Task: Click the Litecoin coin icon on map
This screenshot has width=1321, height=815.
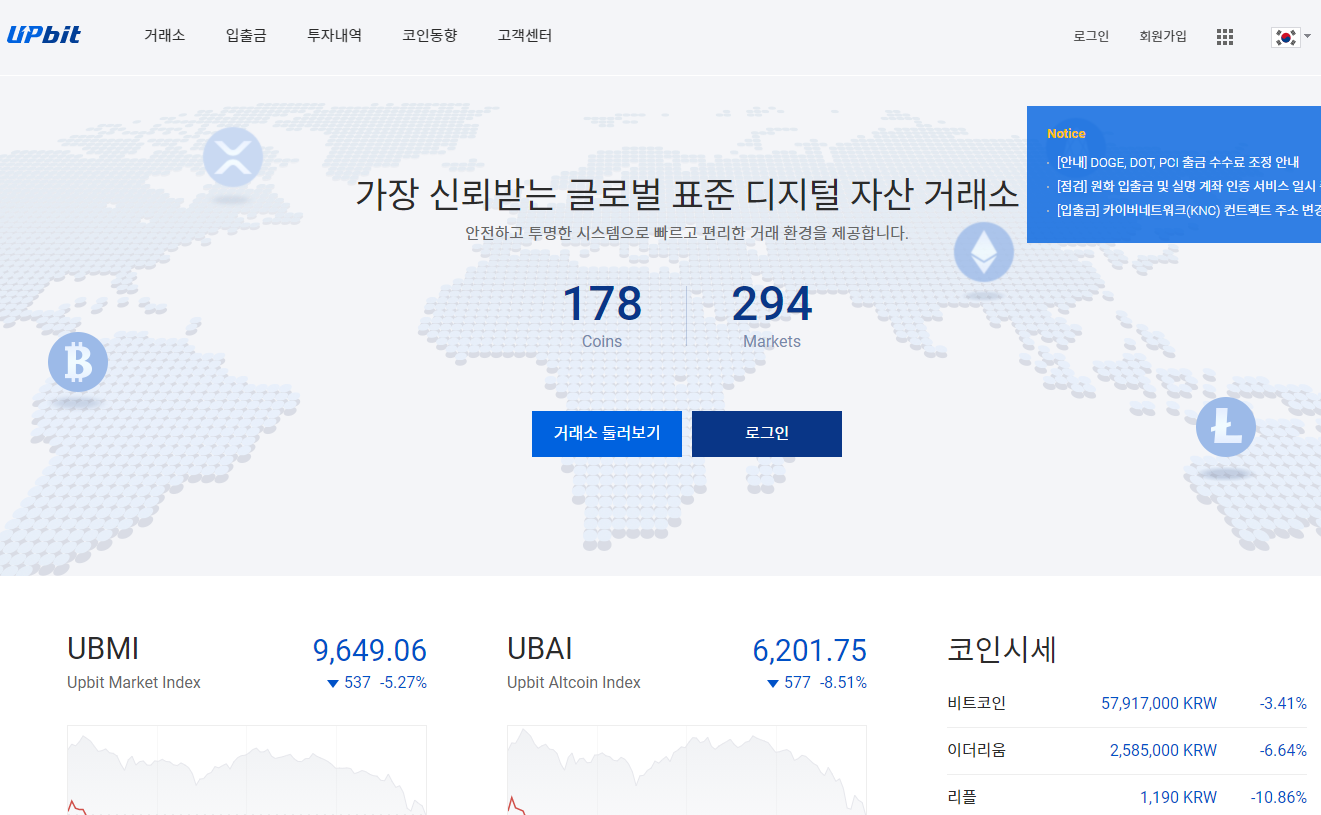Action: tap(1226, 427)
